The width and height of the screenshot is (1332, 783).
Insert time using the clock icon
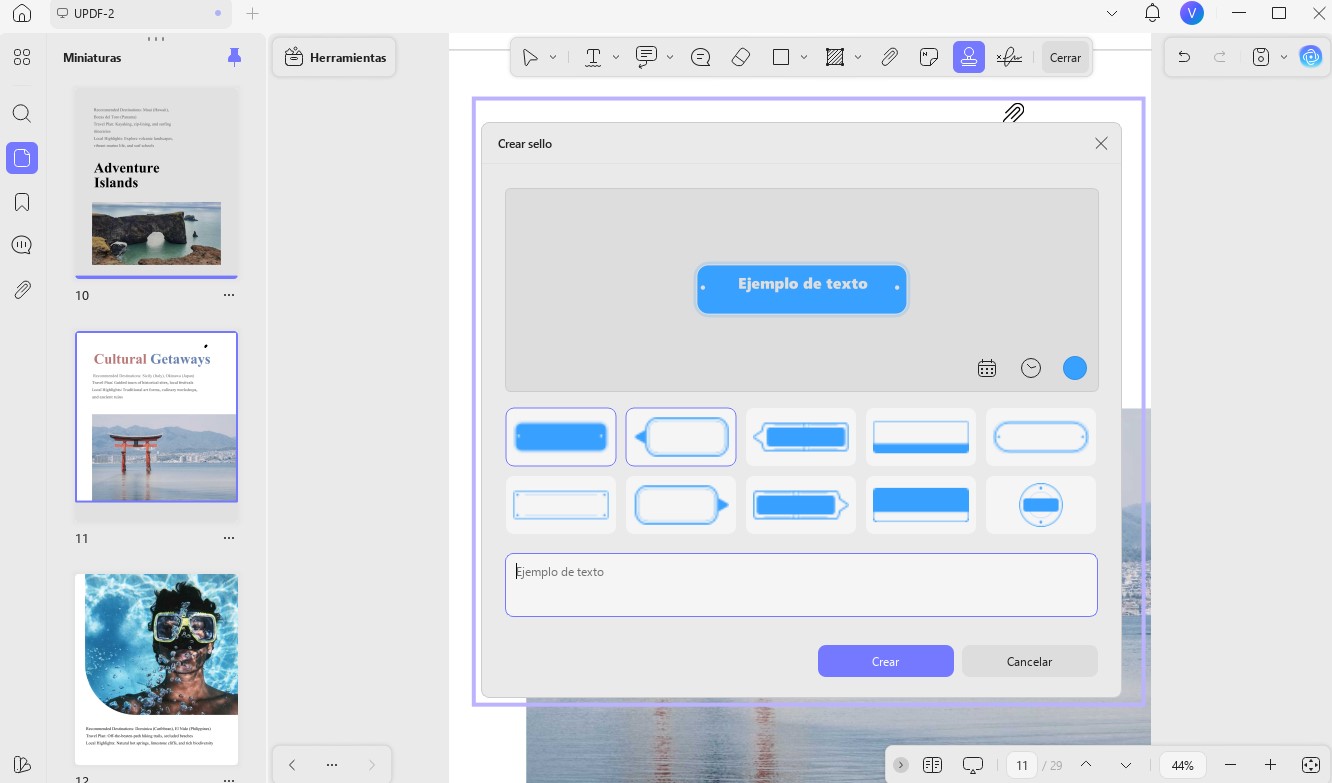coord(1031,368)
